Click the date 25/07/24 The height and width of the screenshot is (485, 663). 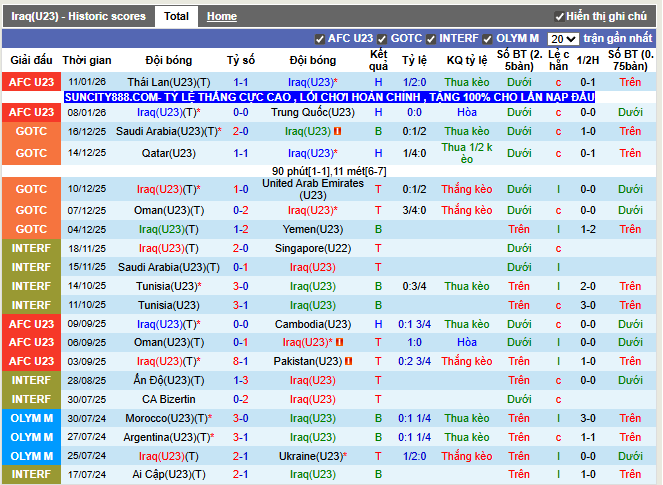87,457
